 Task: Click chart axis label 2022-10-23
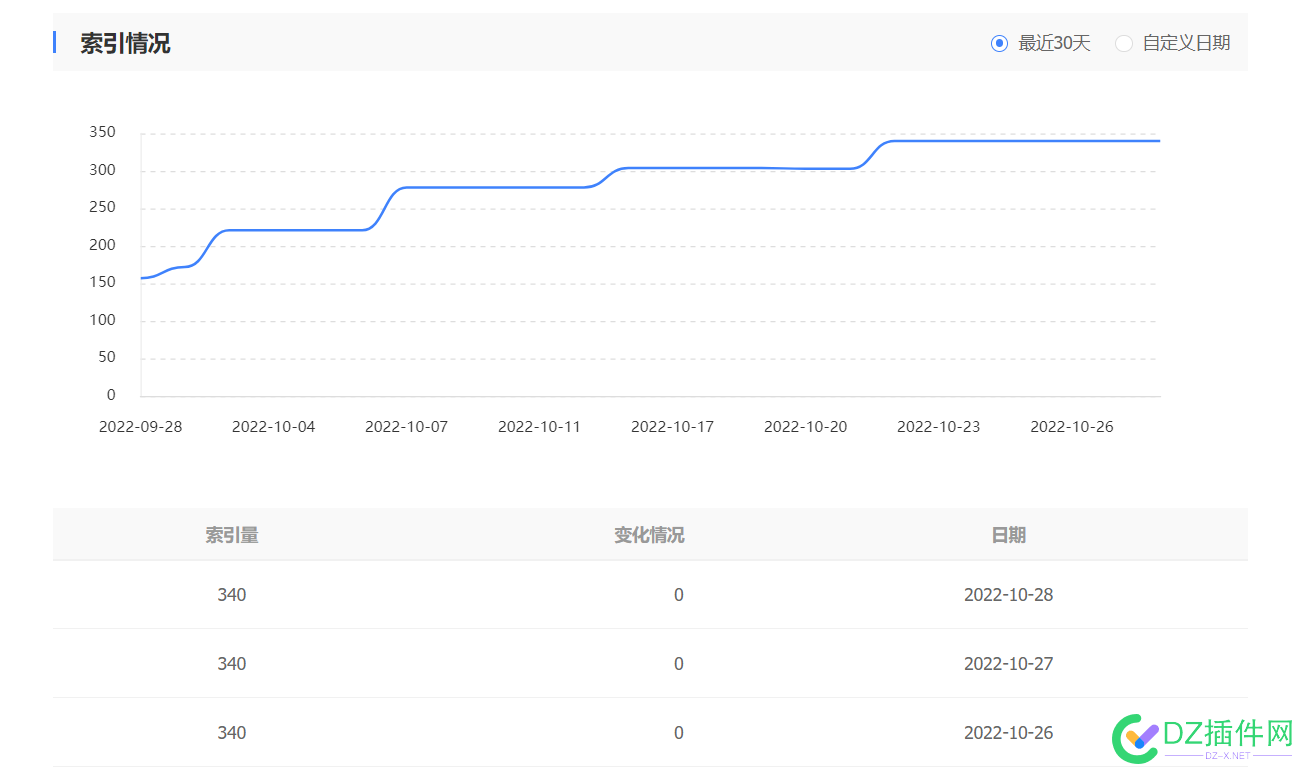[938, 427]
